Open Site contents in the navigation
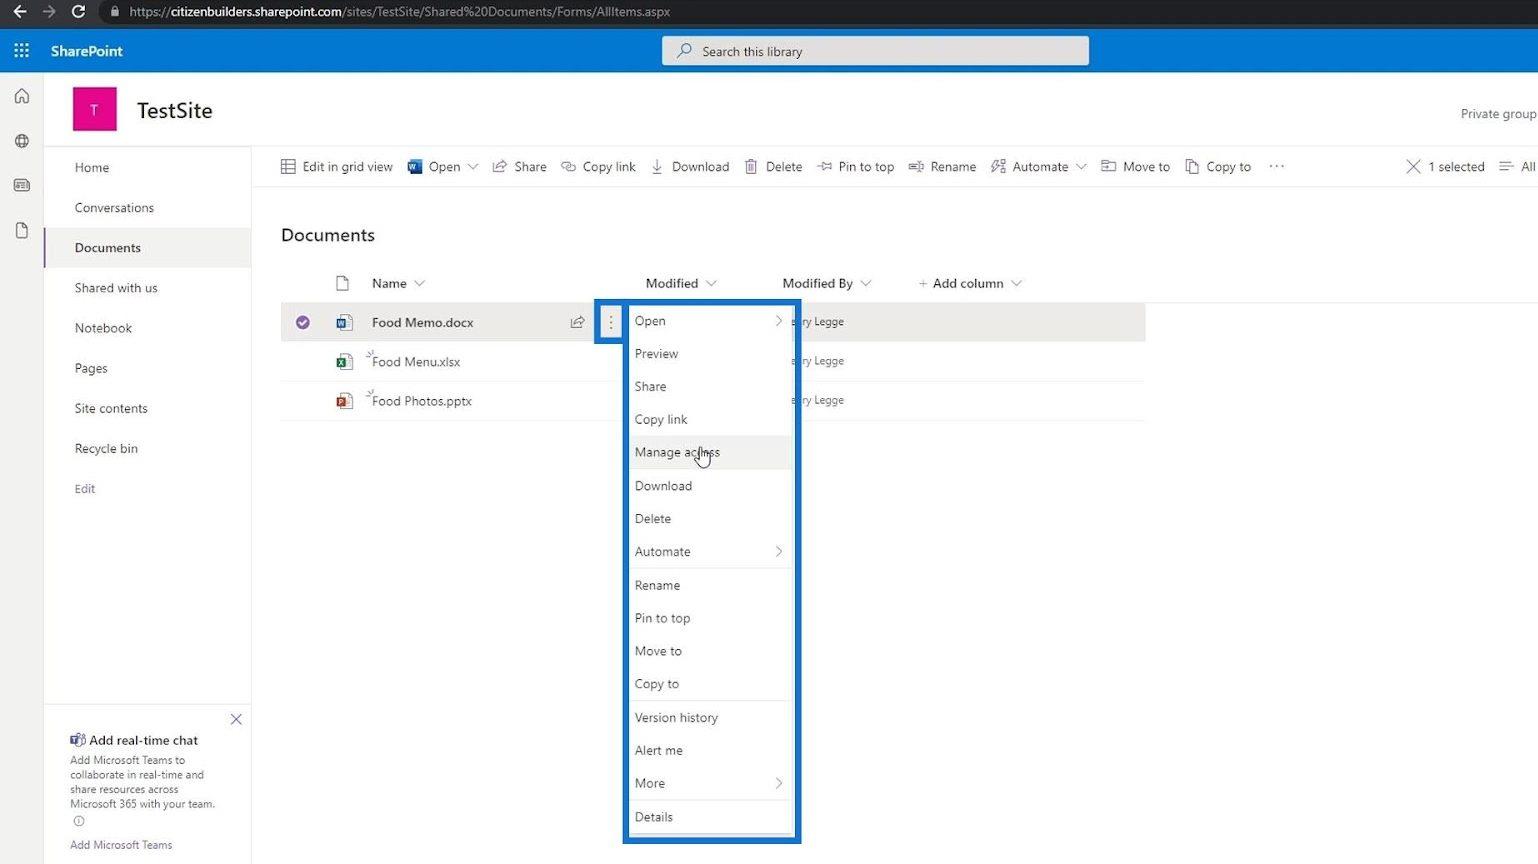This screenshot has width=1538, height=864. [x=111, y=408]
